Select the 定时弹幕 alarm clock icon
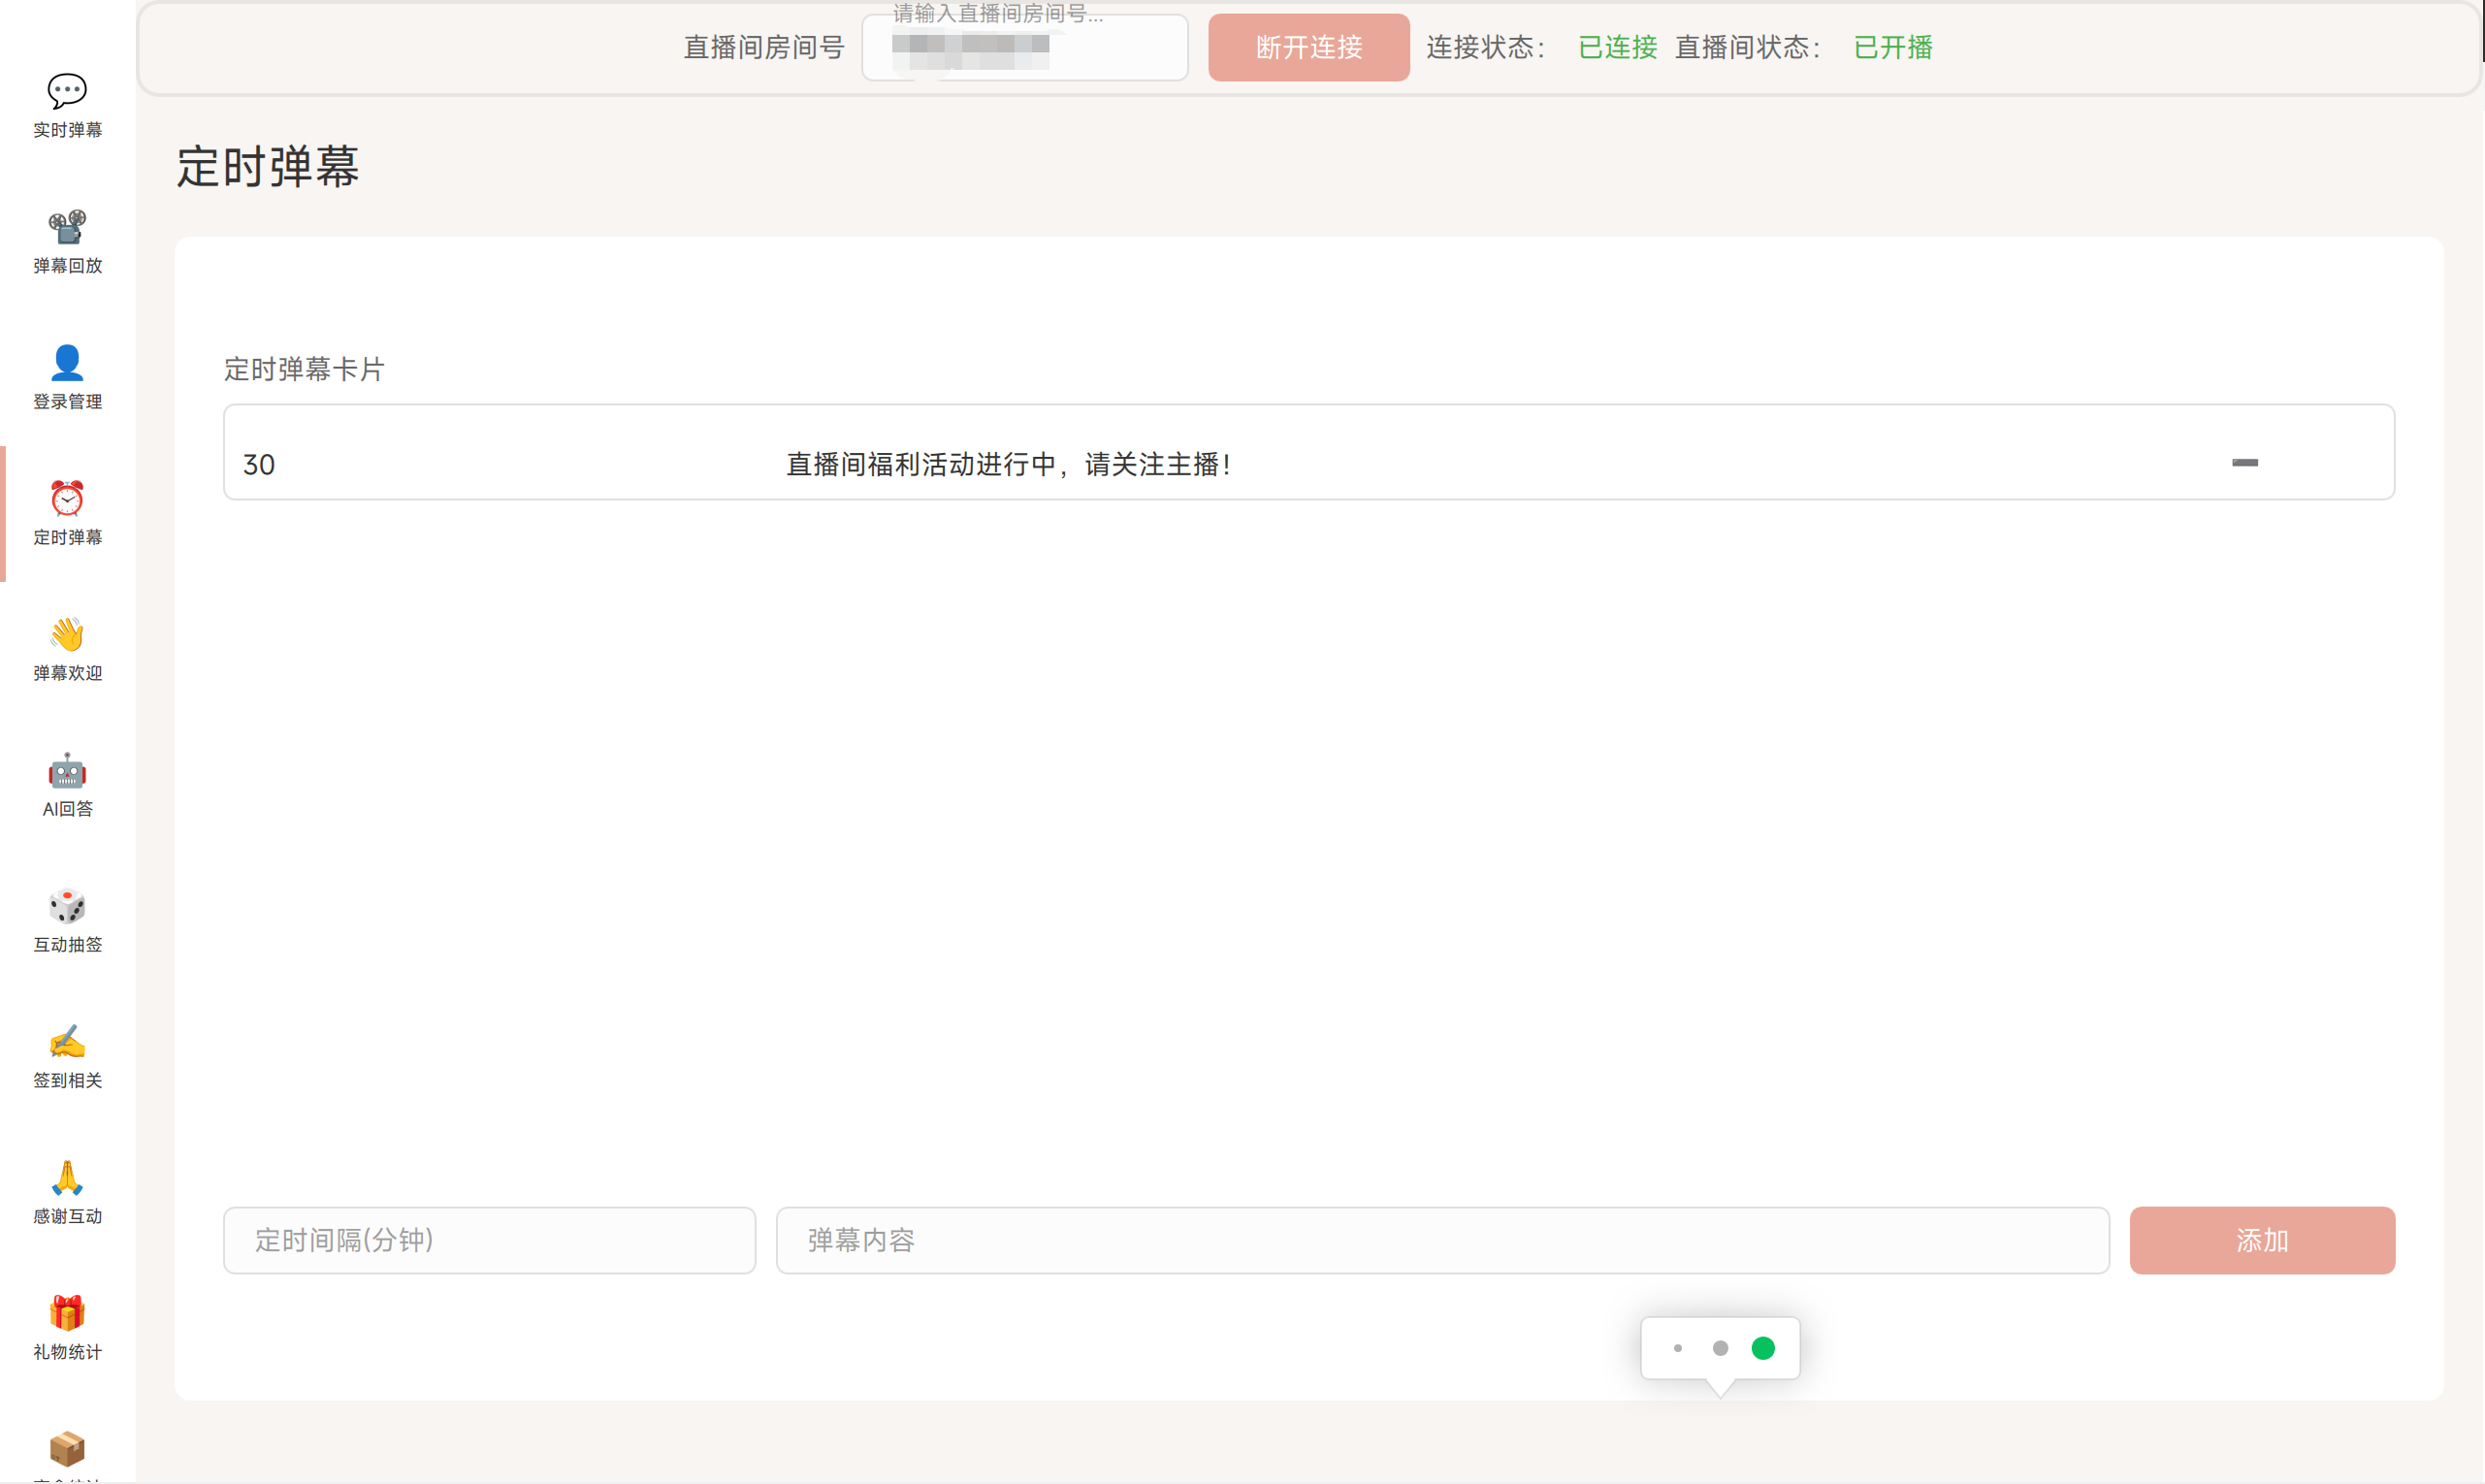This screenshot has height=1484, width=2485. coord(67,499)
